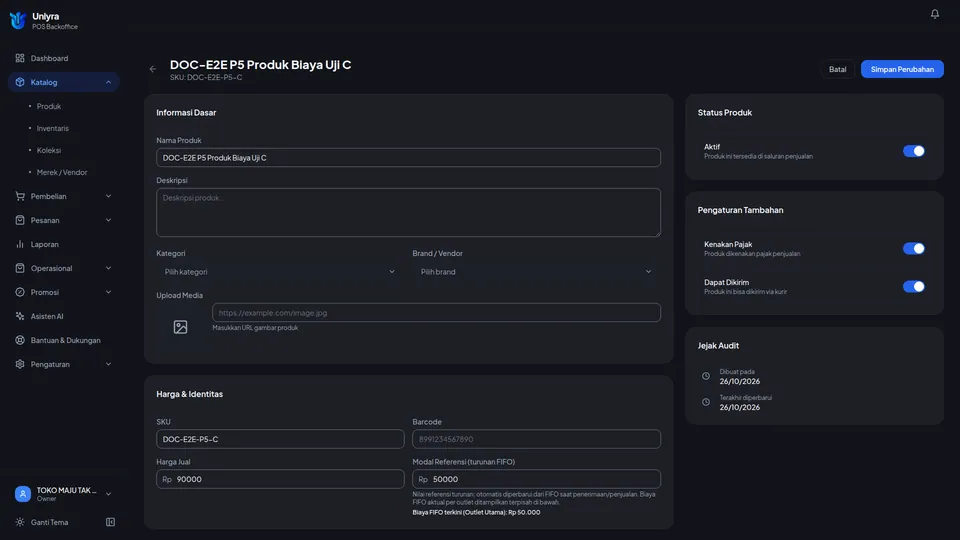Open Bantuan & Dukungan from the sidebar

64,340
